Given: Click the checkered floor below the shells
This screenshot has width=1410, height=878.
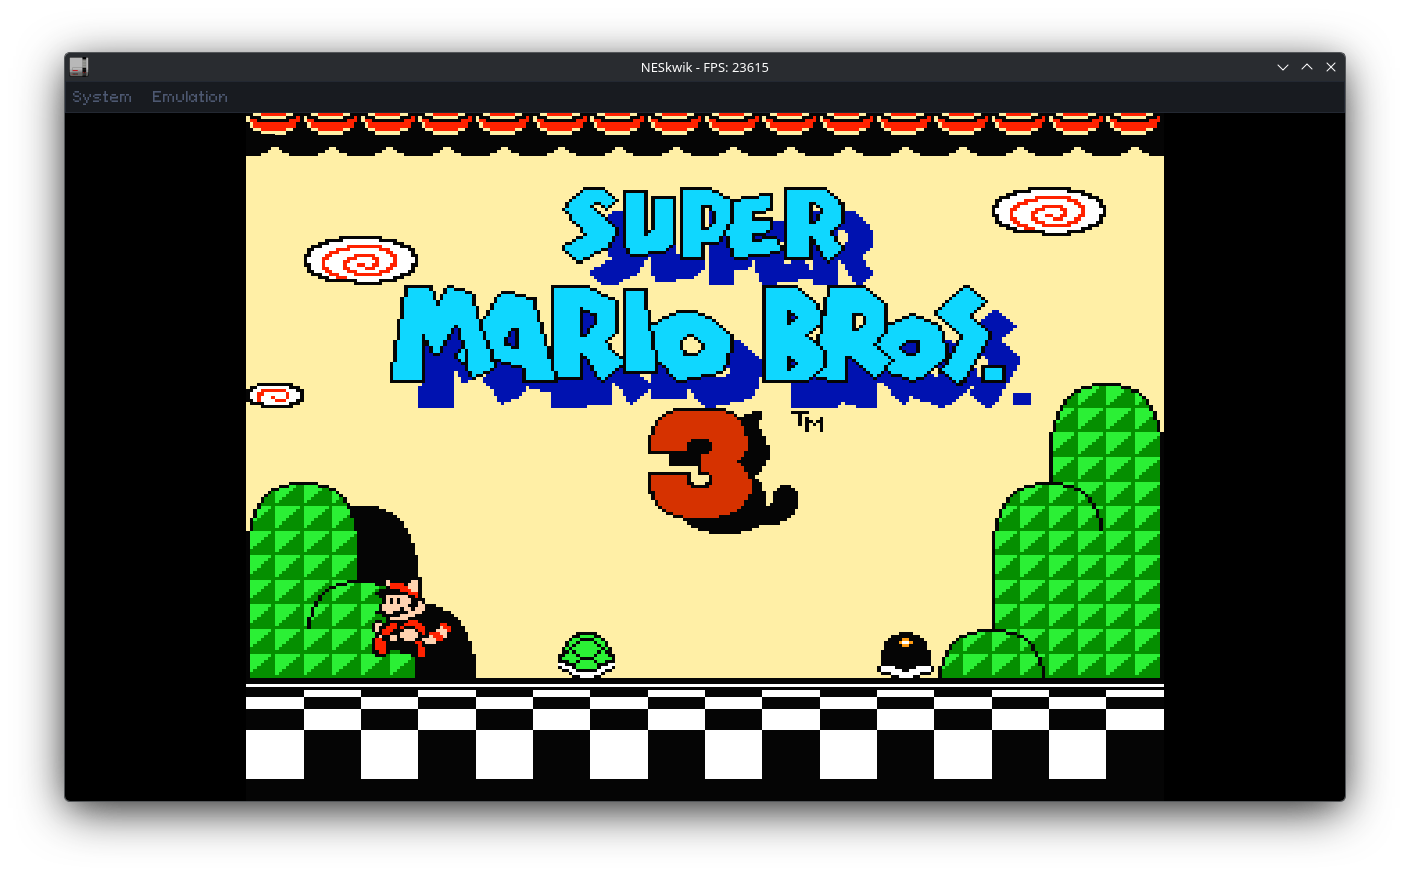Looking at the screenshot, I should tap(705, 732).
